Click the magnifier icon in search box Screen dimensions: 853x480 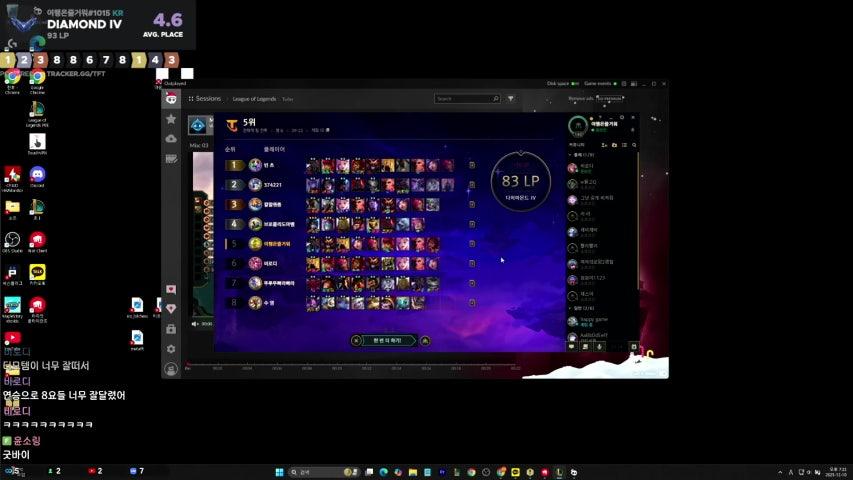coord(496,99)
